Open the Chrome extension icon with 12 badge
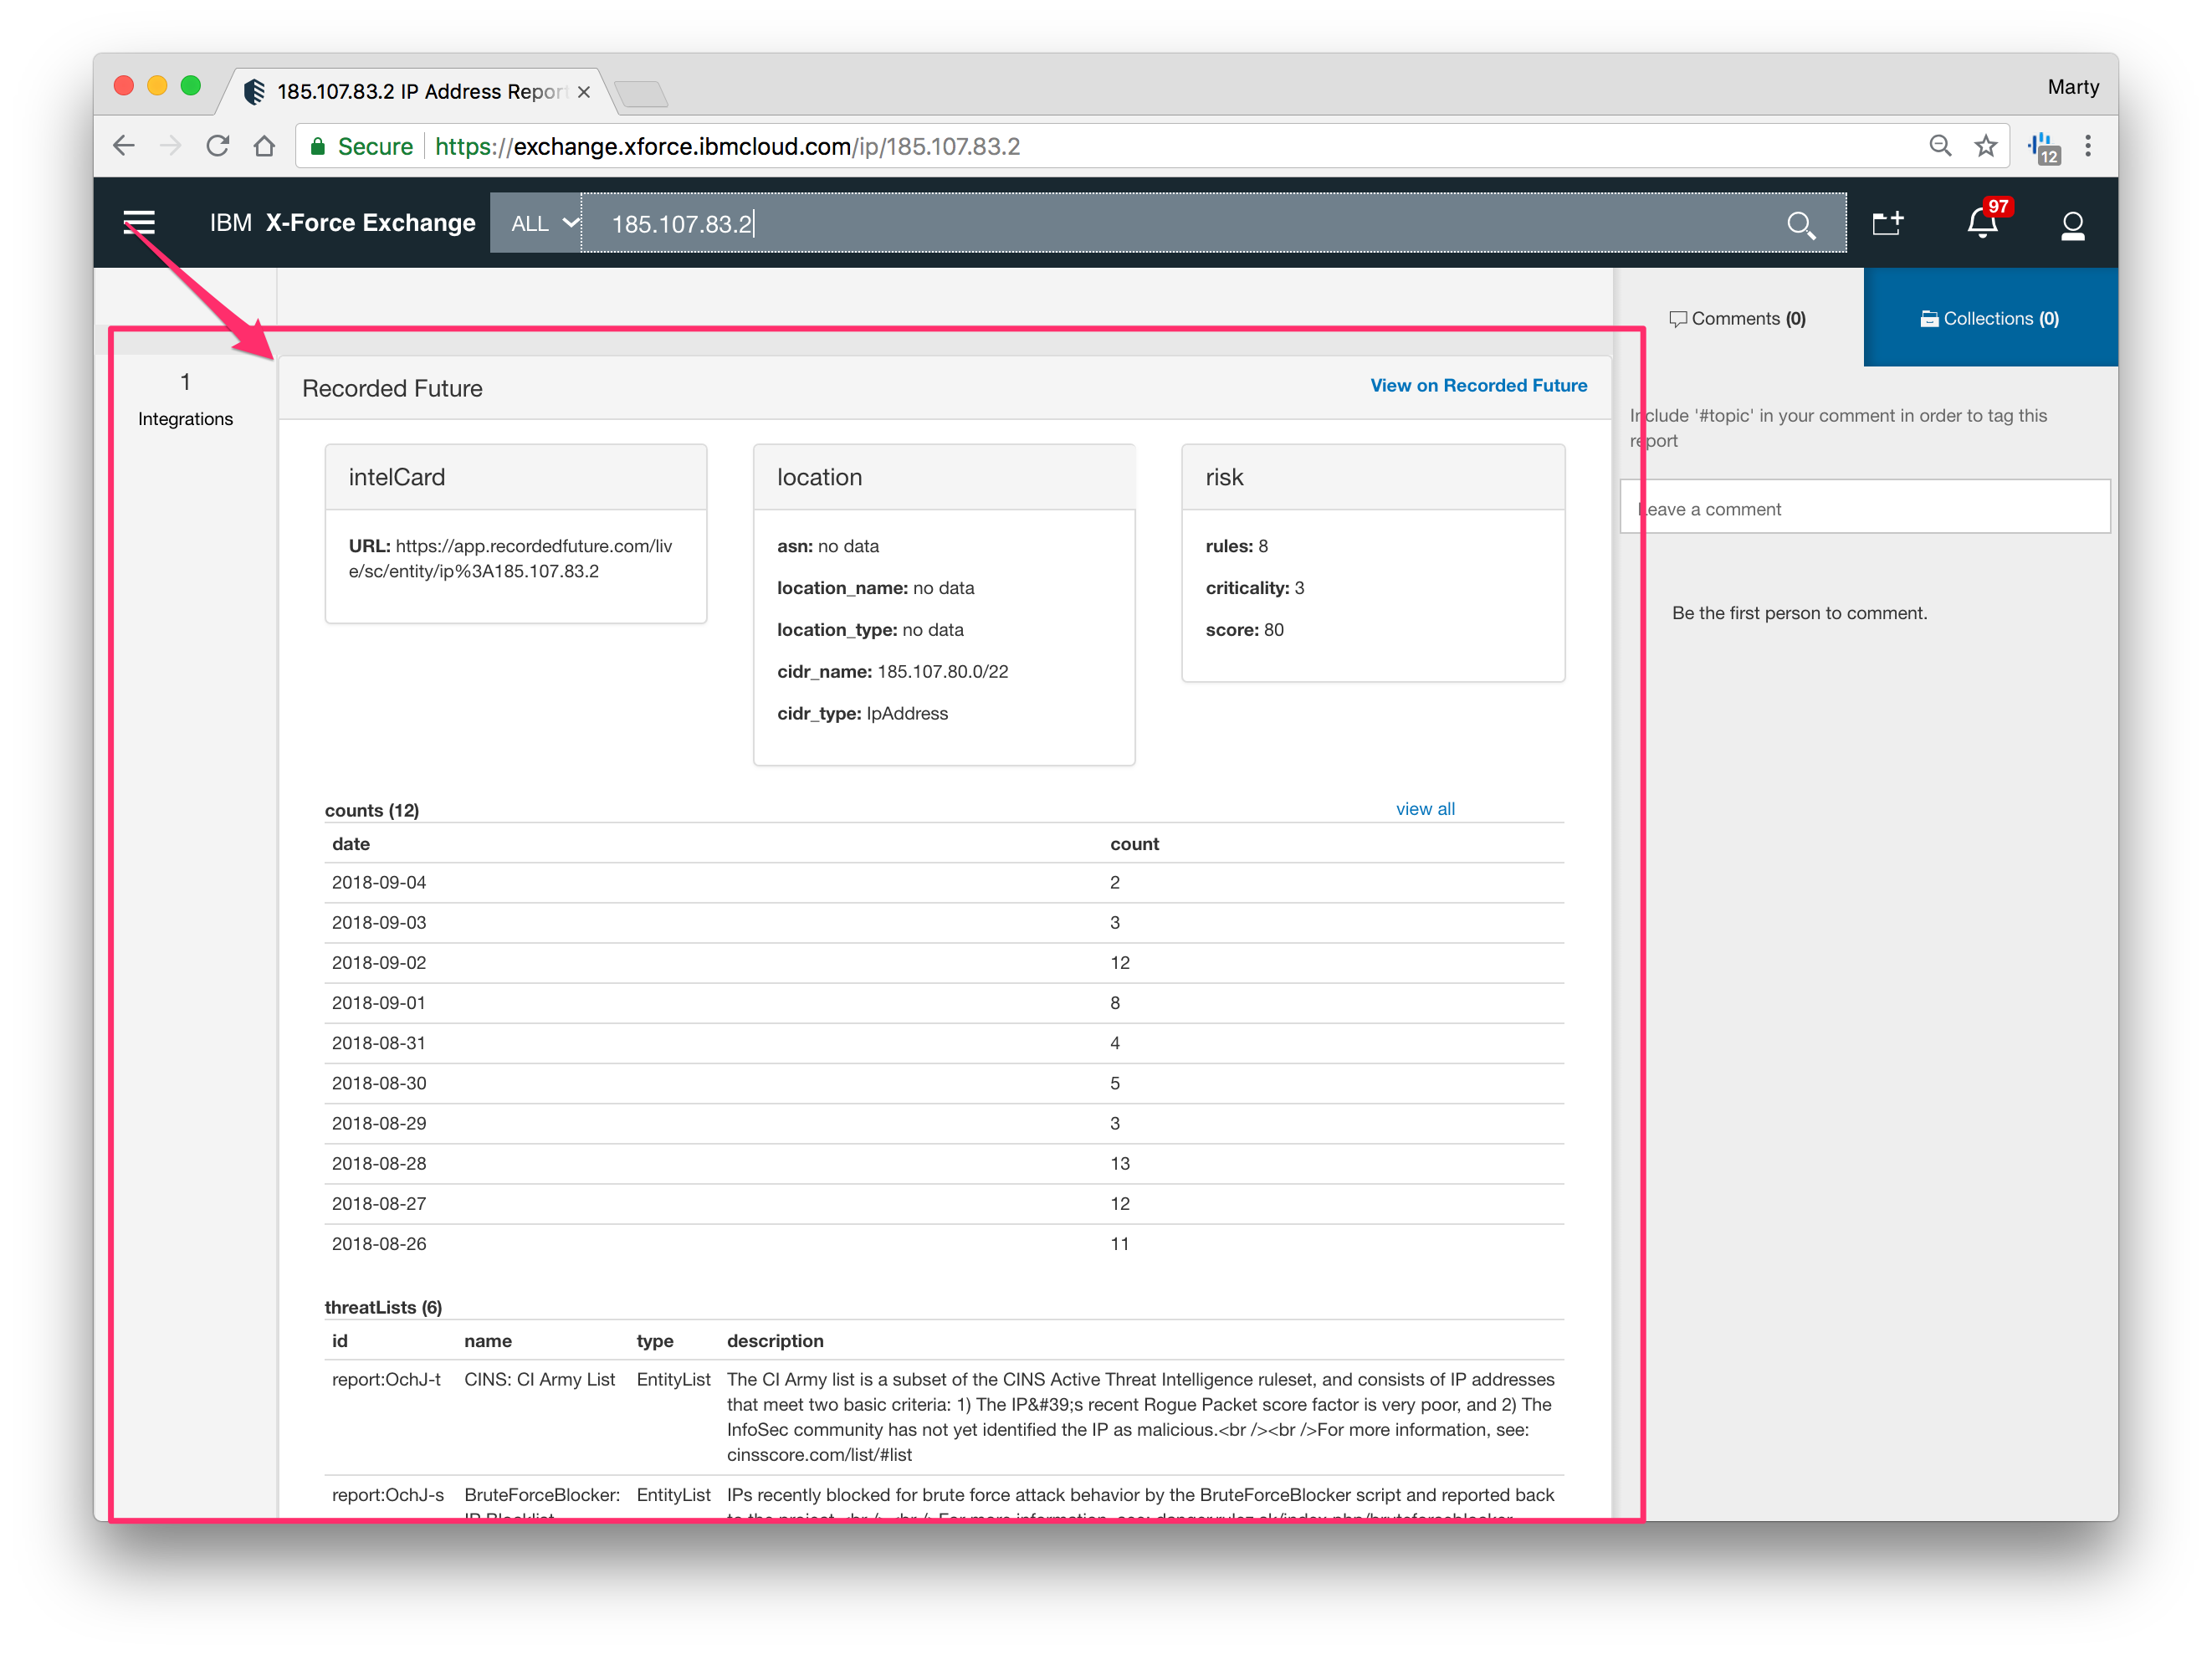 [2042, 149]
